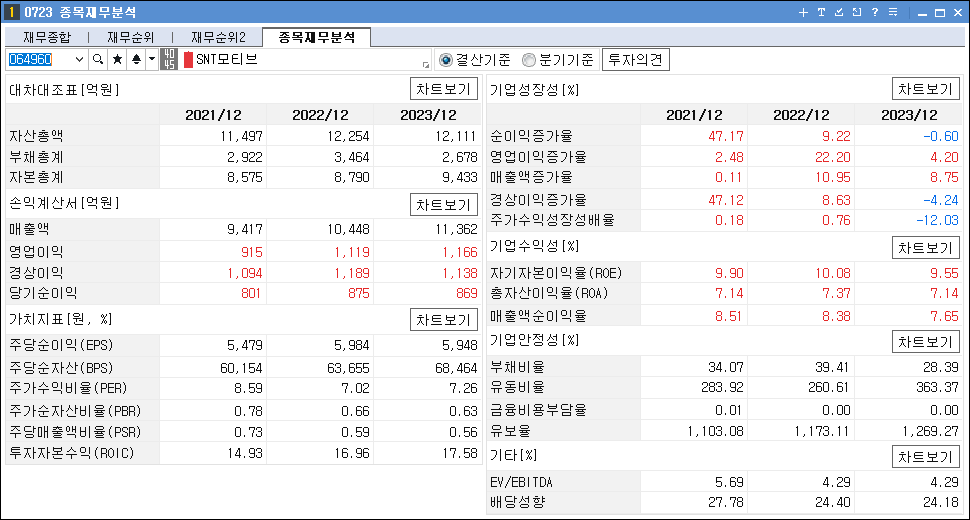Viewport: 970px width, 520px height.
Task: Click 영업이익 2023/12 value 1,166
Action: point(460,252)
